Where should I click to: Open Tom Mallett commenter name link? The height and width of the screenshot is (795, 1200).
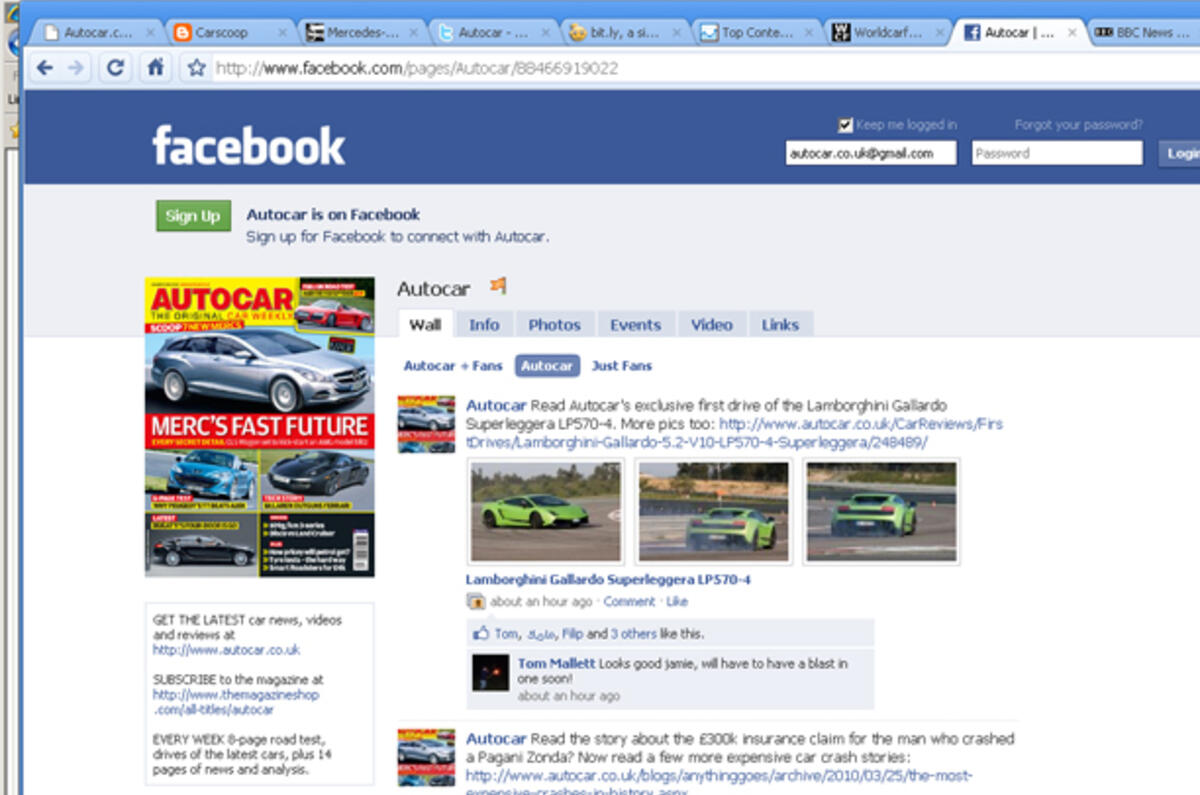click(x=557, y=663)
